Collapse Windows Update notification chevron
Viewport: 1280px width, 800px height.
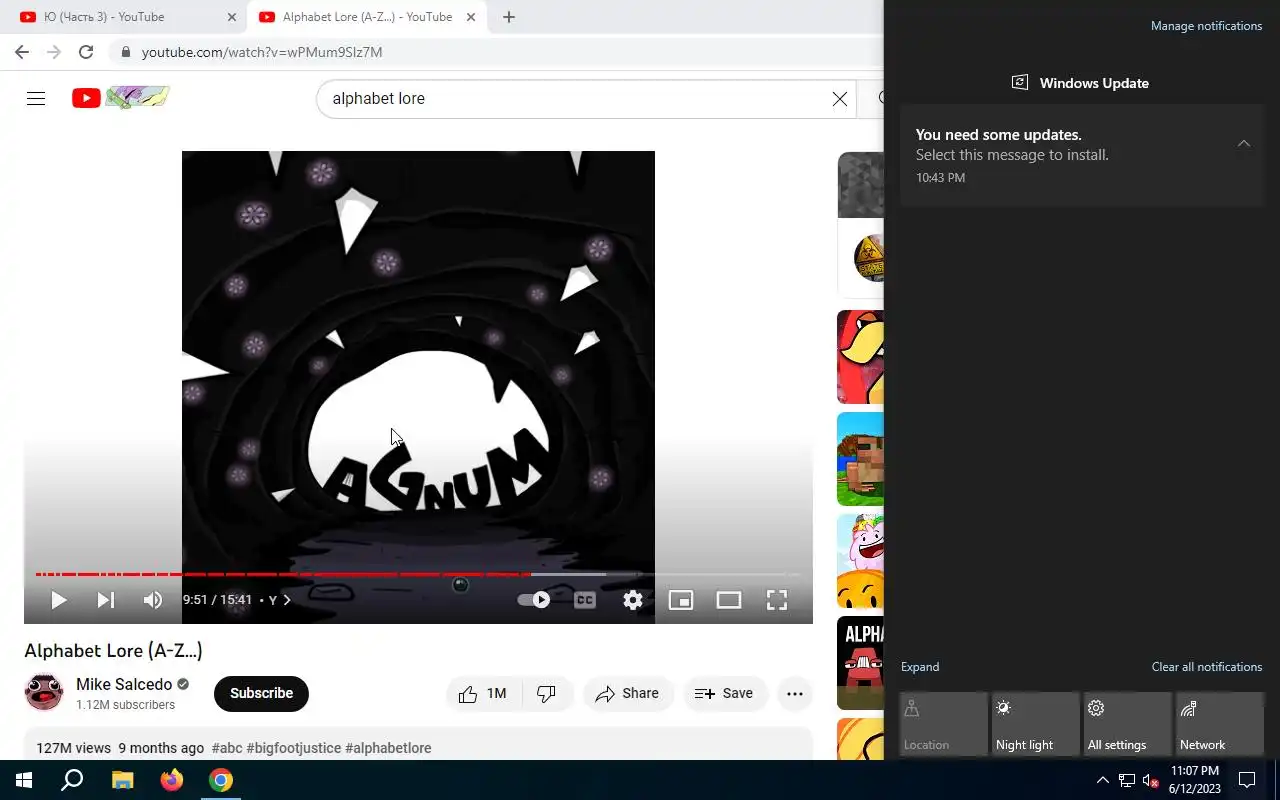(1243, 143)
